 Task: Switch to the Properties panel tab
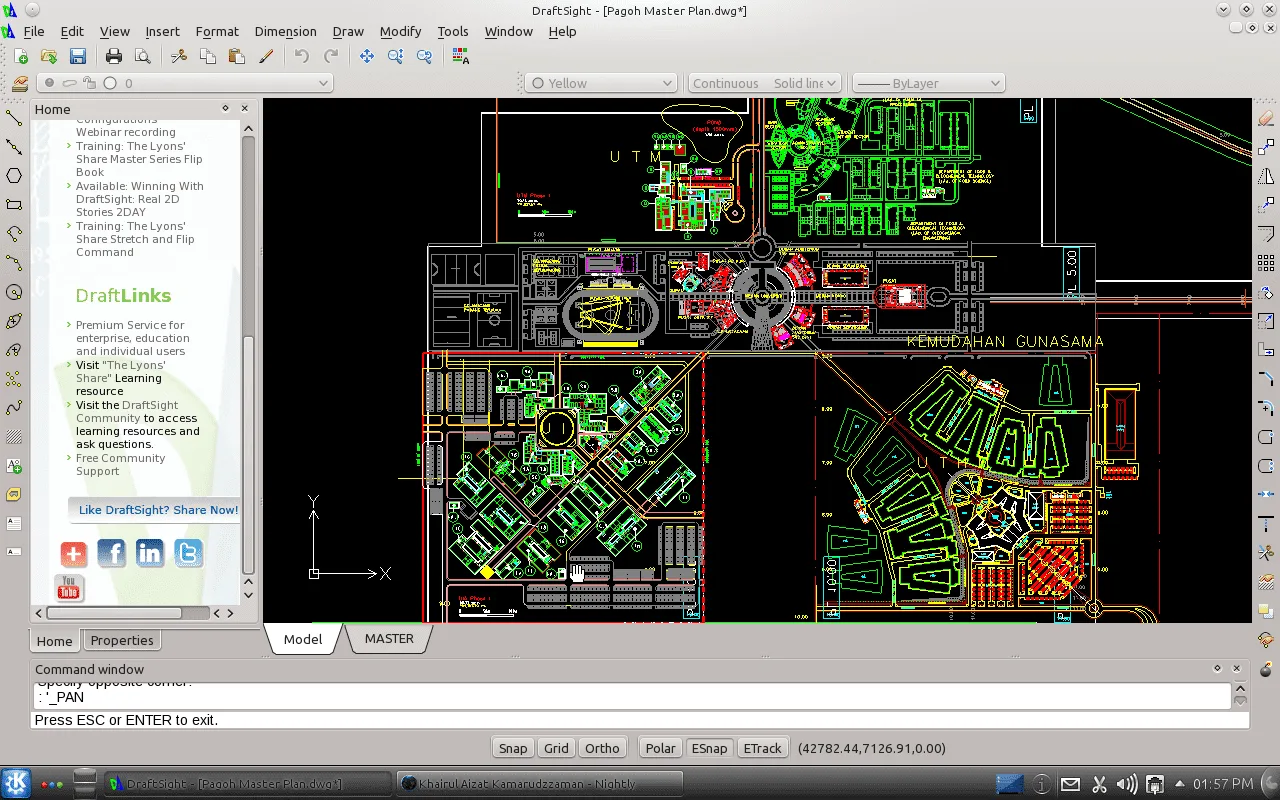point(122,640)
